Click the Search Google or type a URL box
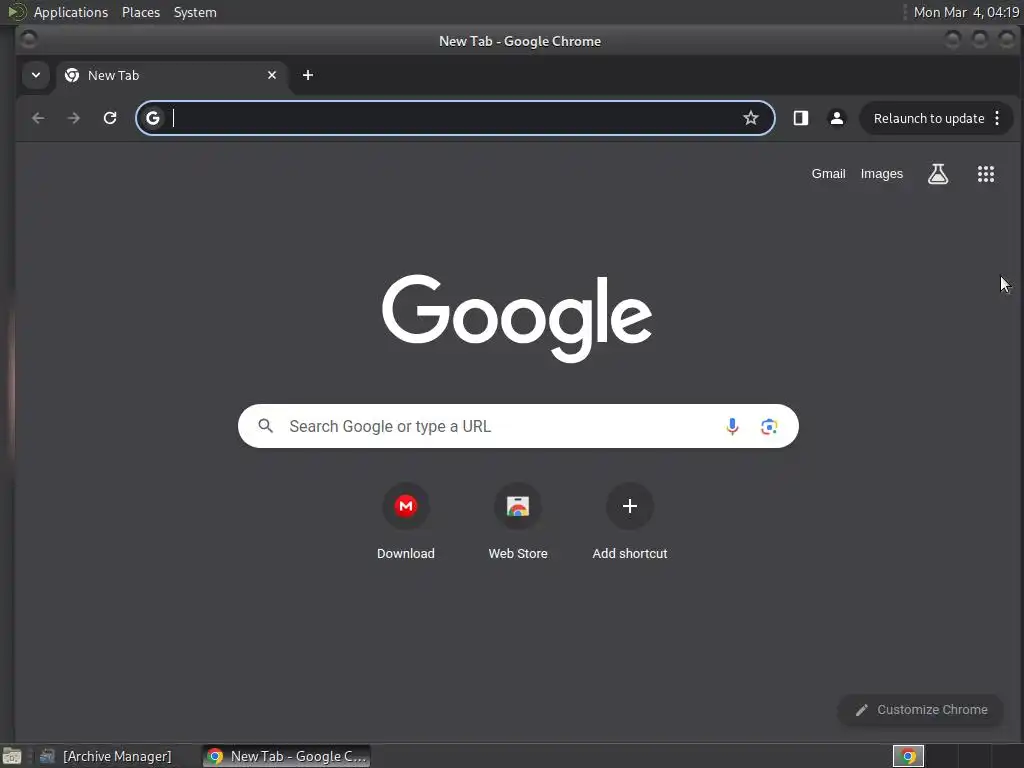 coord(518,426)
